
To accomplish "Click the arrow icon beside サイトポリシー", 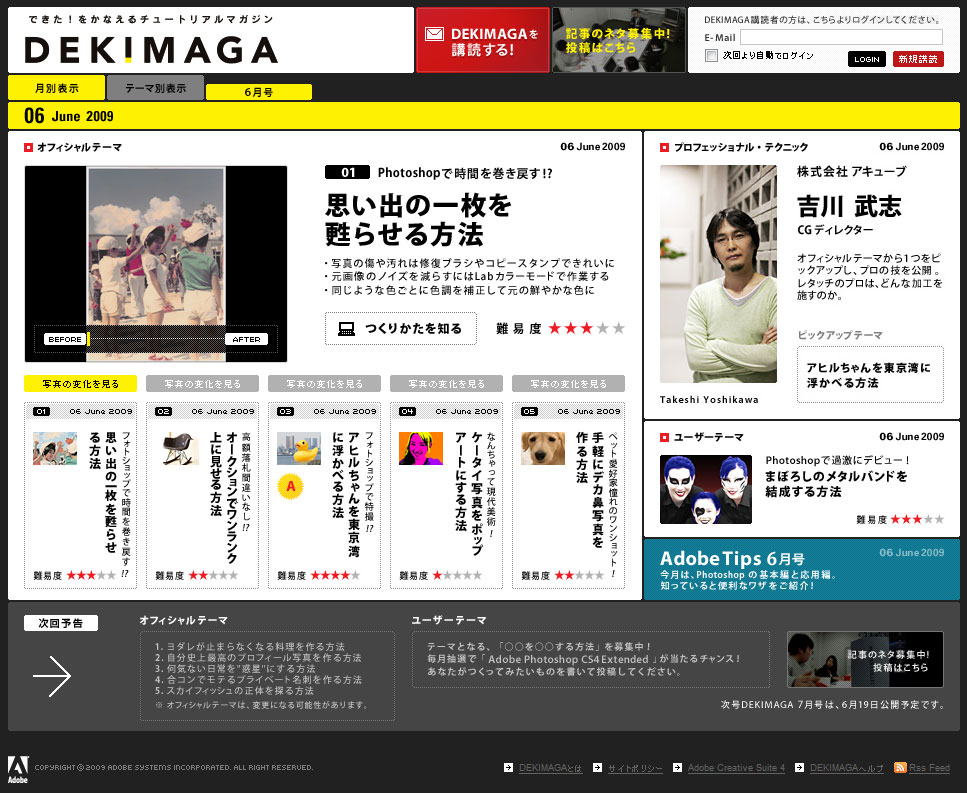I will click(x=597, y=768).
